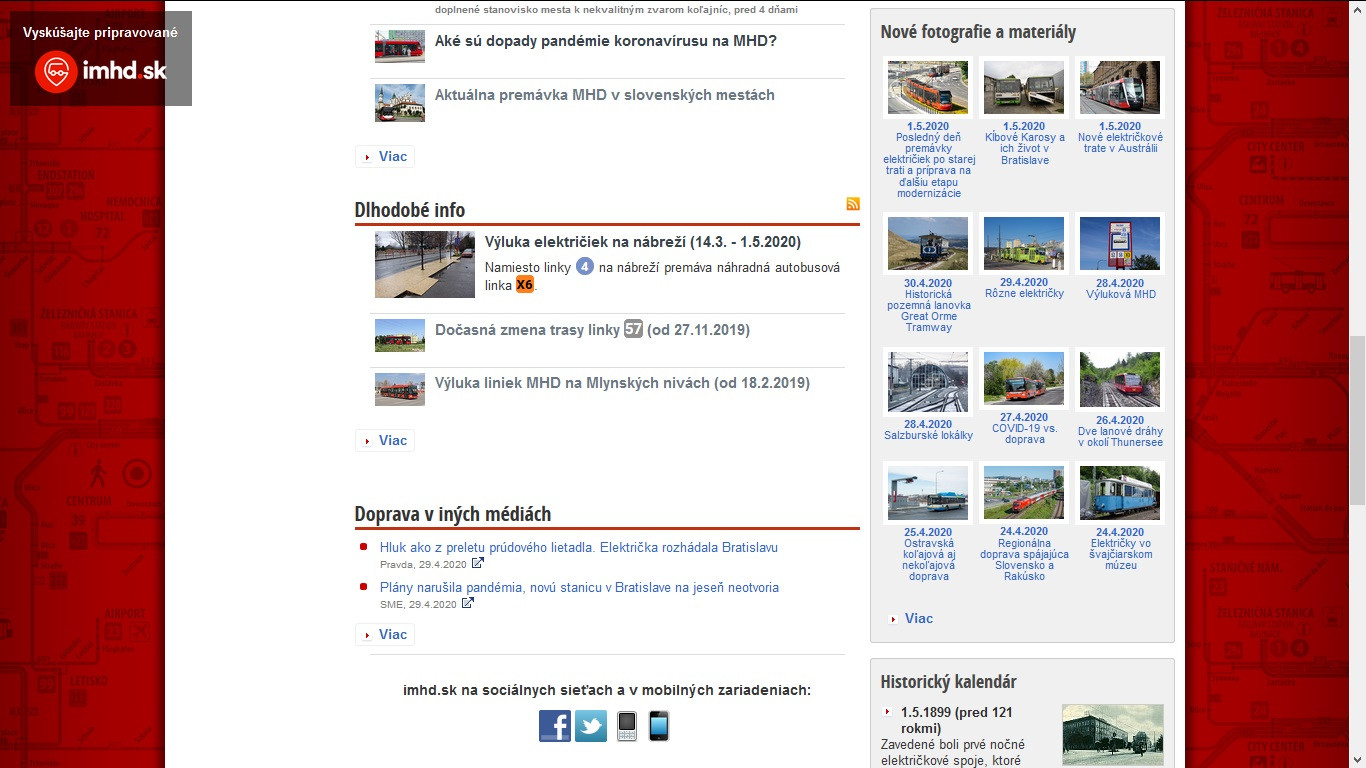Open the Twitter social icon

click(x=590, y=725)
